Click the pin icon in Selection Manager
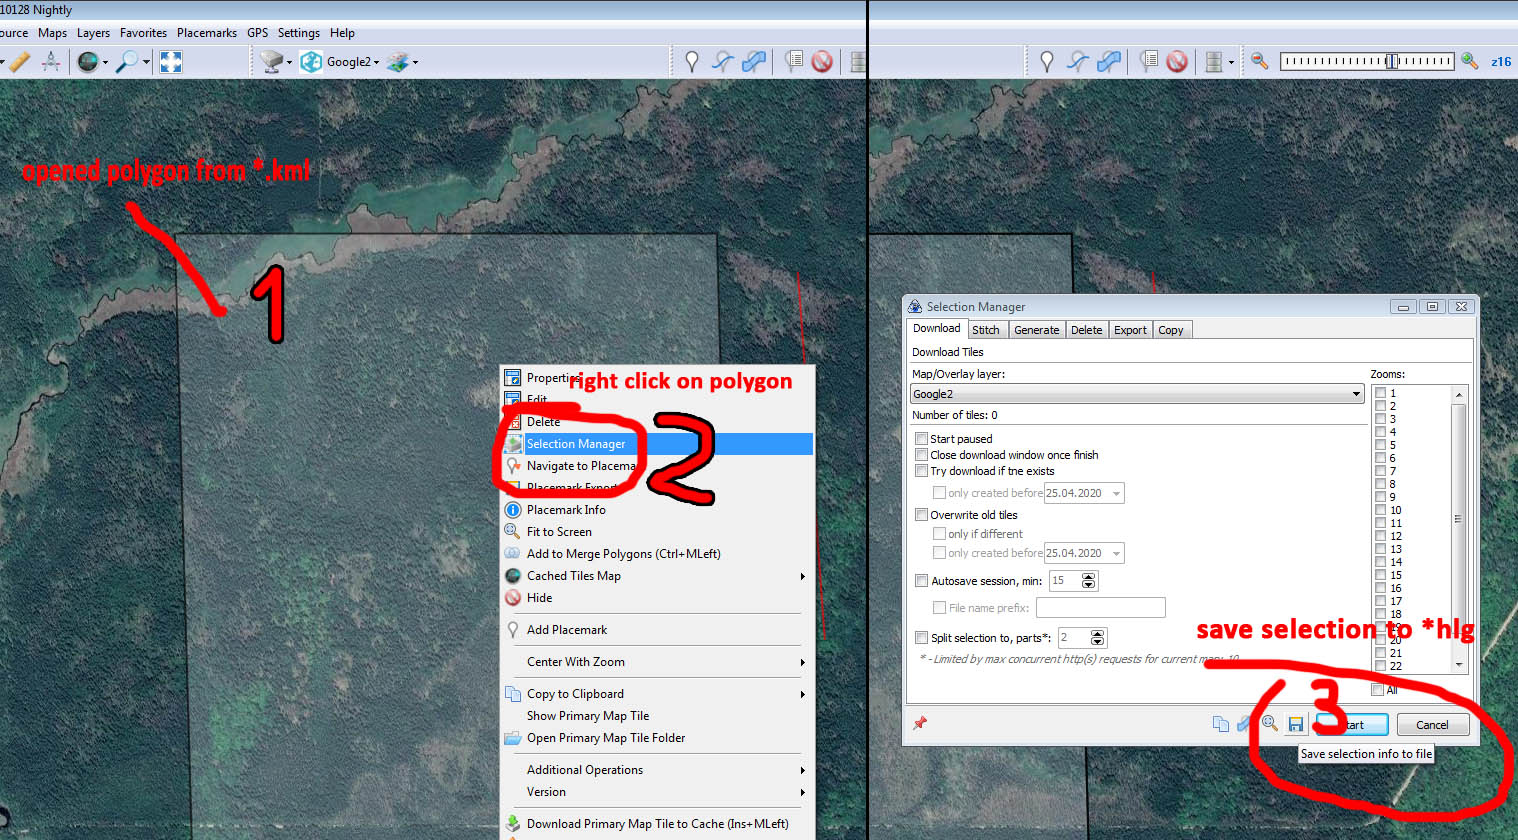The width and height of the screenshot is (1518, 840). (920, 723)
